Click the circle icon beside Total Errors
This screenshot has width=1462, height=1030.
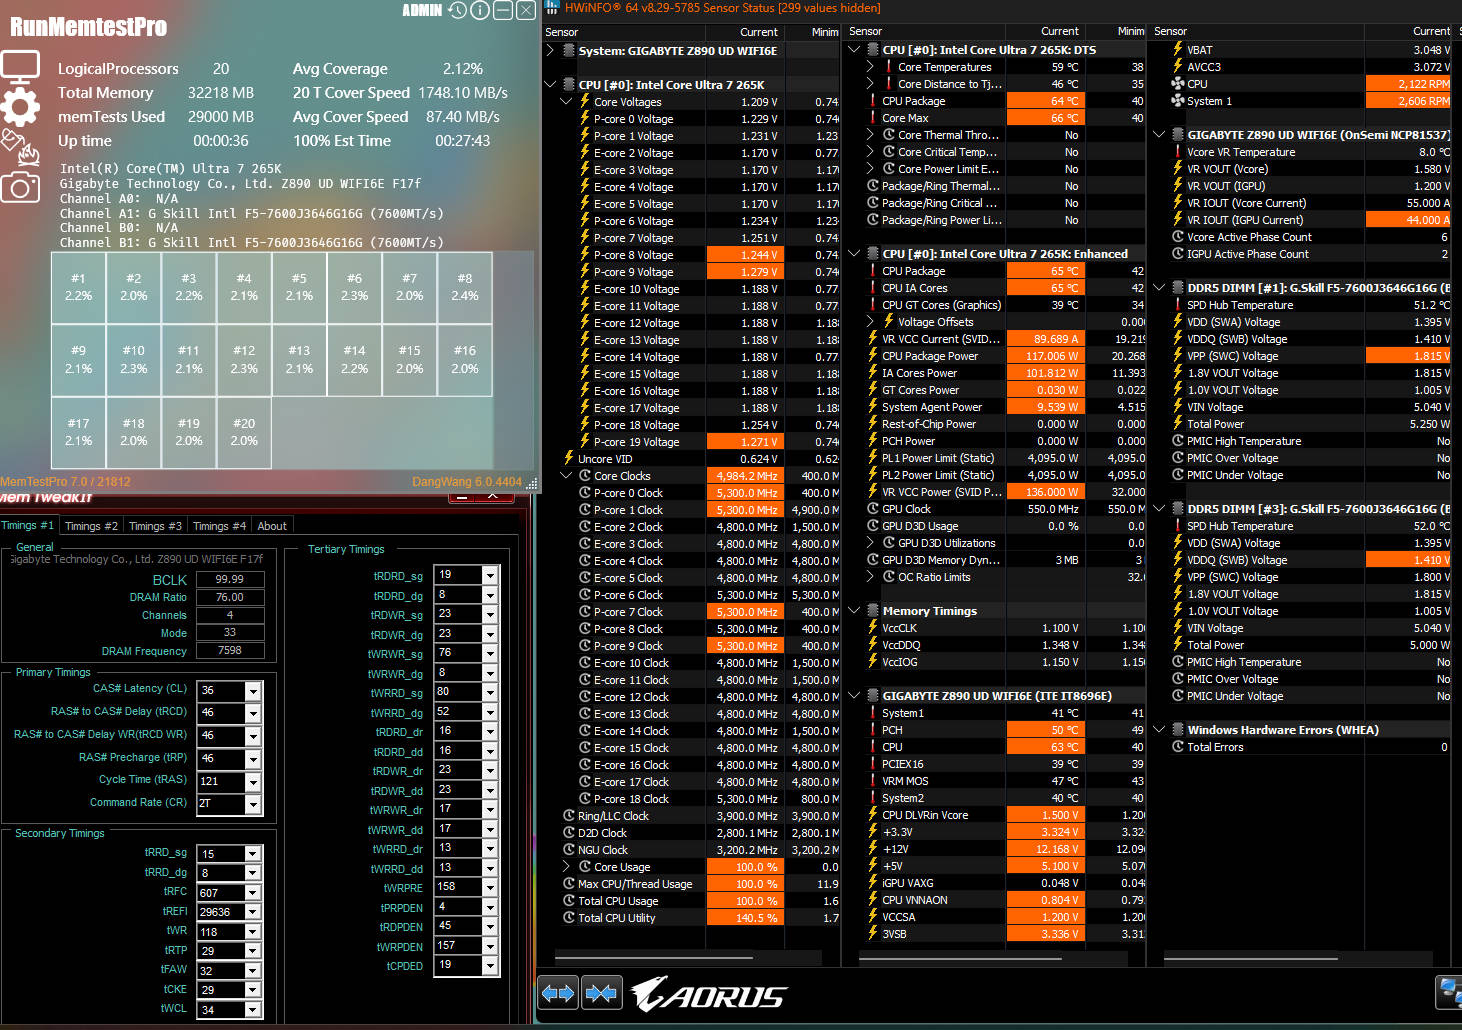click(1178, 747)
